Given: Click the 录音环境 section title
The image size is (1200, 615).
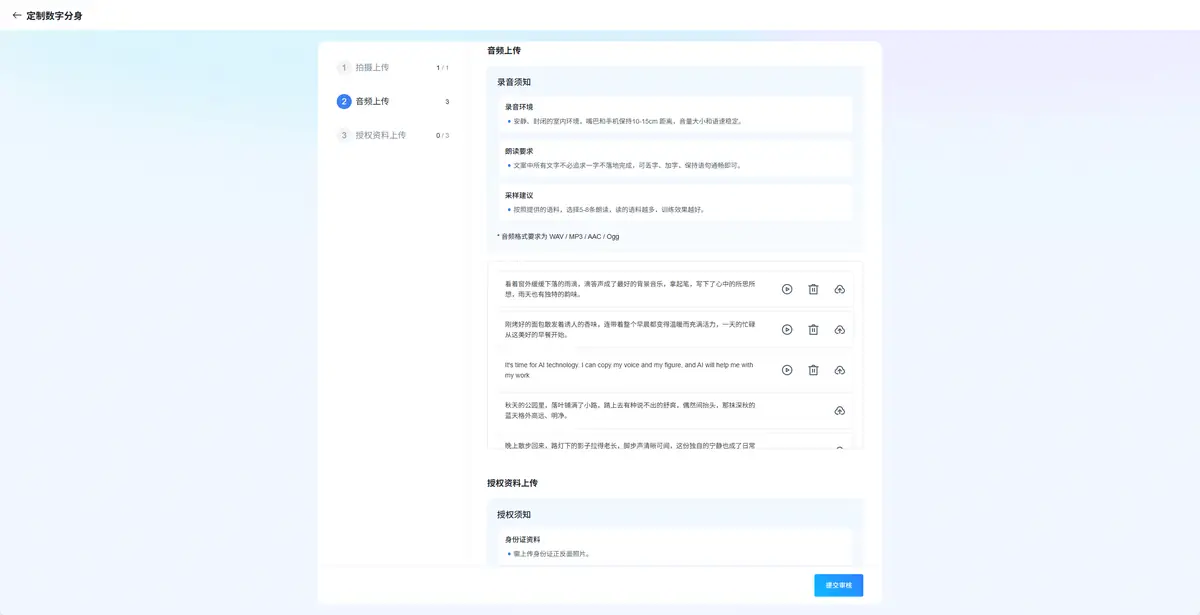Looking at the screenshot, I should point(519,107).
